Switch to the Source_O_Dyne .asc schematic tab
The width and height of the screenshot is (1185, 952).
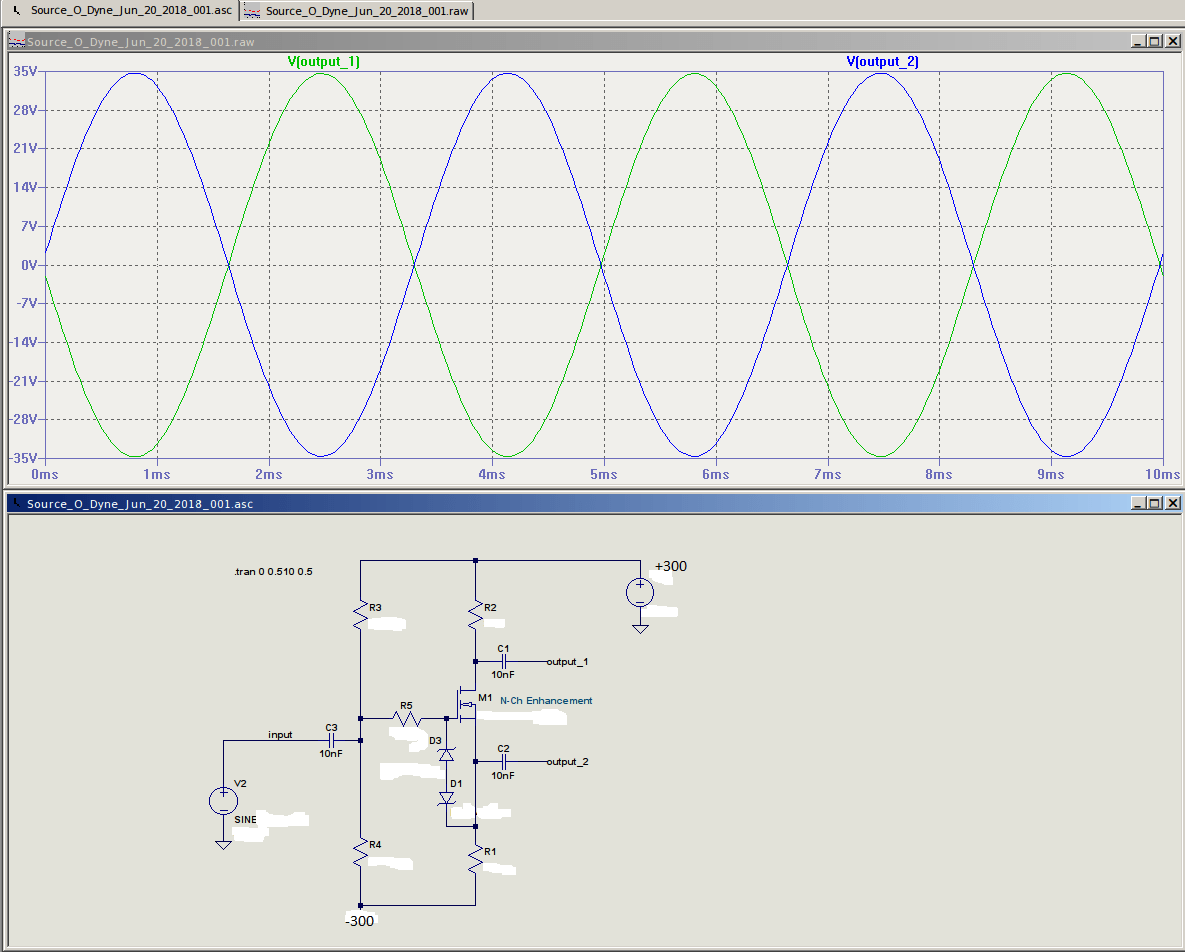coord(123,11)
